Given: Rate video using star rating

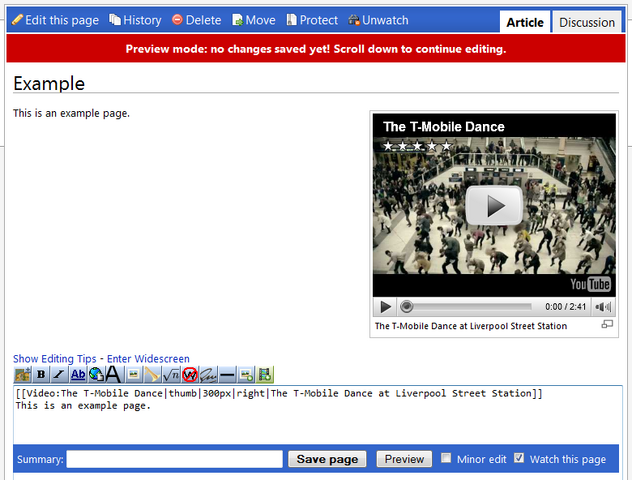Looking at the screenshot, I should click(417, 146).
